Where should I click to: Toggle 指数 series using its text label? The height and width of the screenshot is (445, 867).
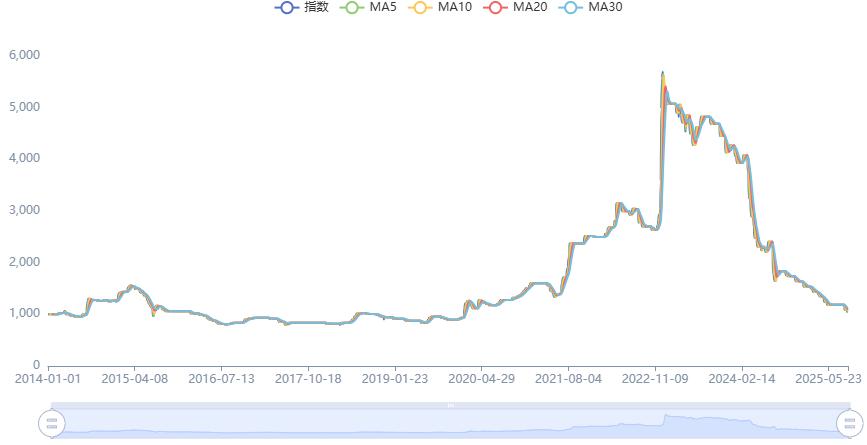tap(317, 7)
